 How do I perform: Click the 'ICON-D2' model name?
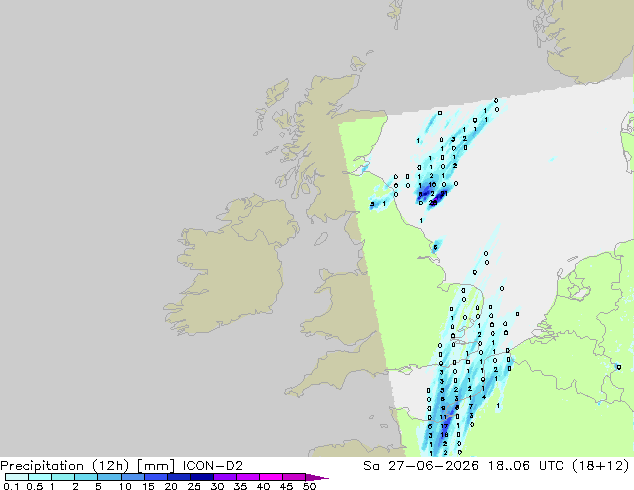coord(213,466)
